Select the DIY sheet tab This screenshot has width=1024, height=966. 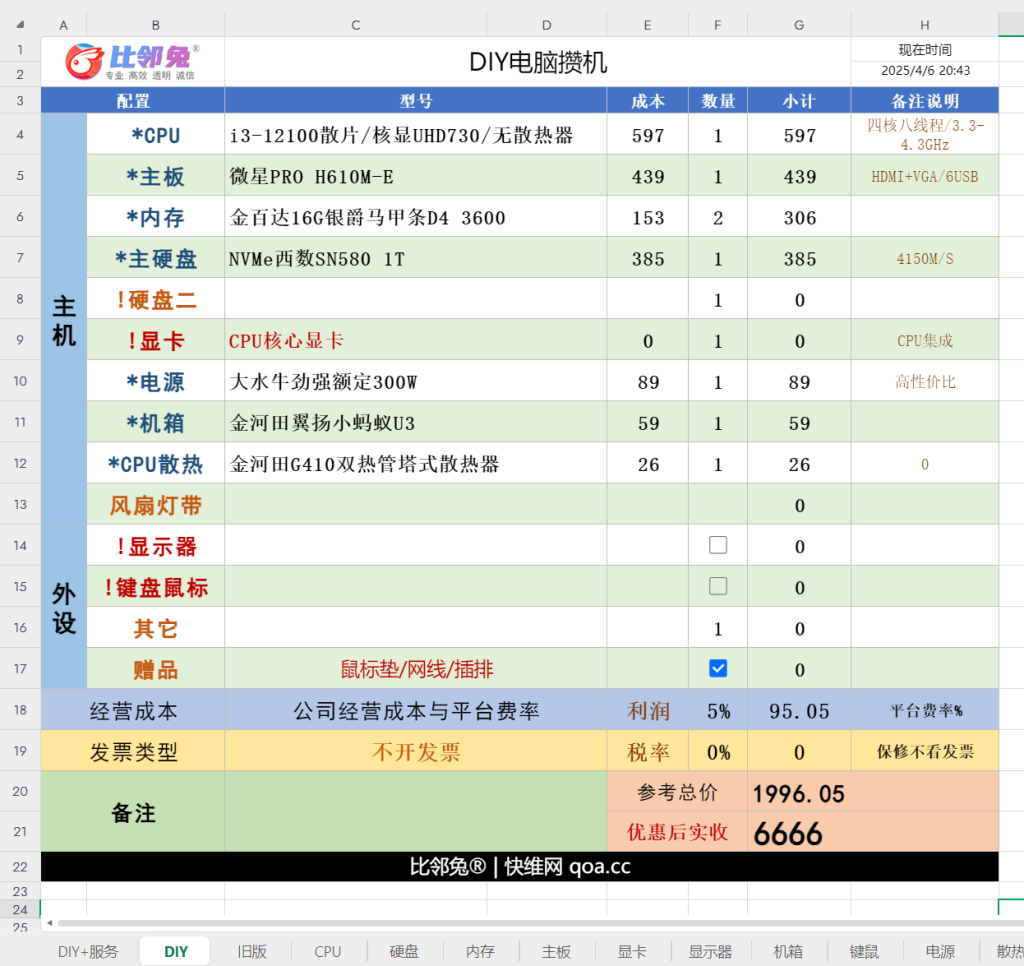click(x=176, y=952)
